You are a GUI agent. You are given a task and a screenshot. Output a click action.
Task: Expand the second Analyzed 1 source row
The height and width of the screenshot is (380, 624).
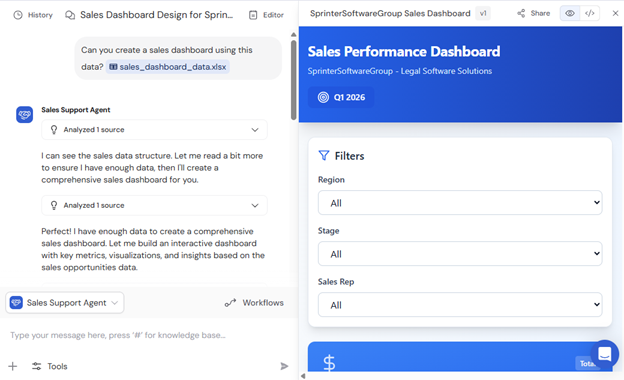(x=154, y=205)
